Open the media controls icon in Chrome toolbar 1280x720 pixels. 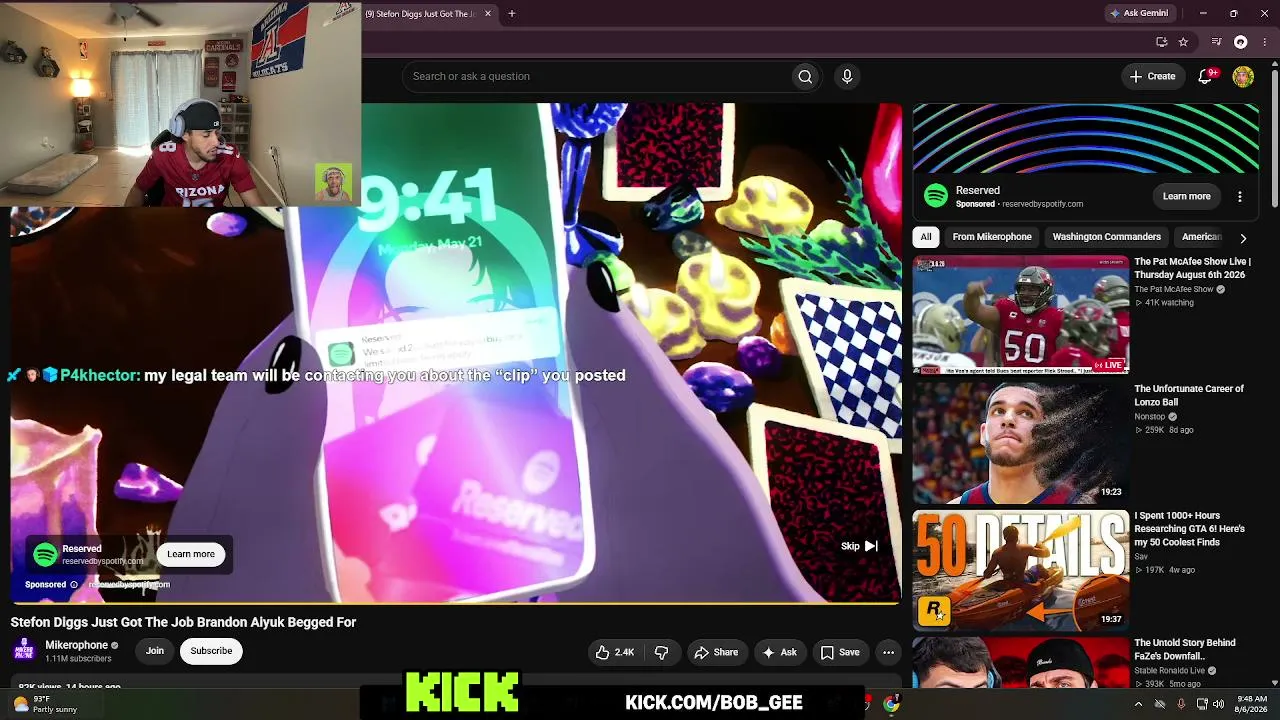[x=1216, y=42]
